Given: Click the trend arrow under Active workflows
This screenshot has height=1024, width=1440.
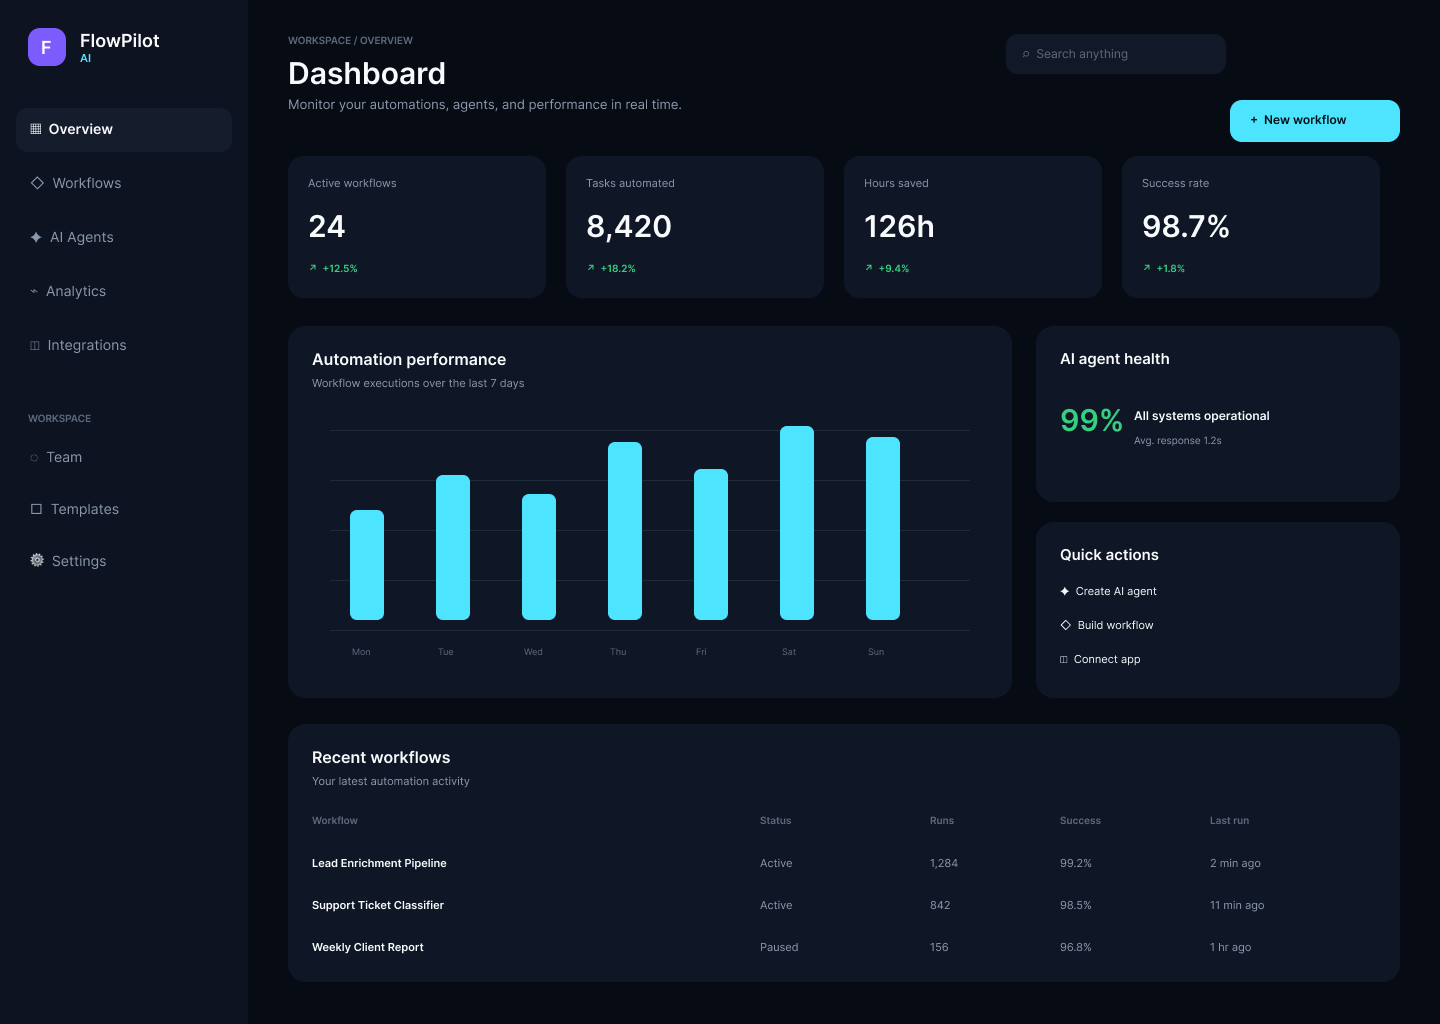Looking at the screenshot, I should point(313,268).
